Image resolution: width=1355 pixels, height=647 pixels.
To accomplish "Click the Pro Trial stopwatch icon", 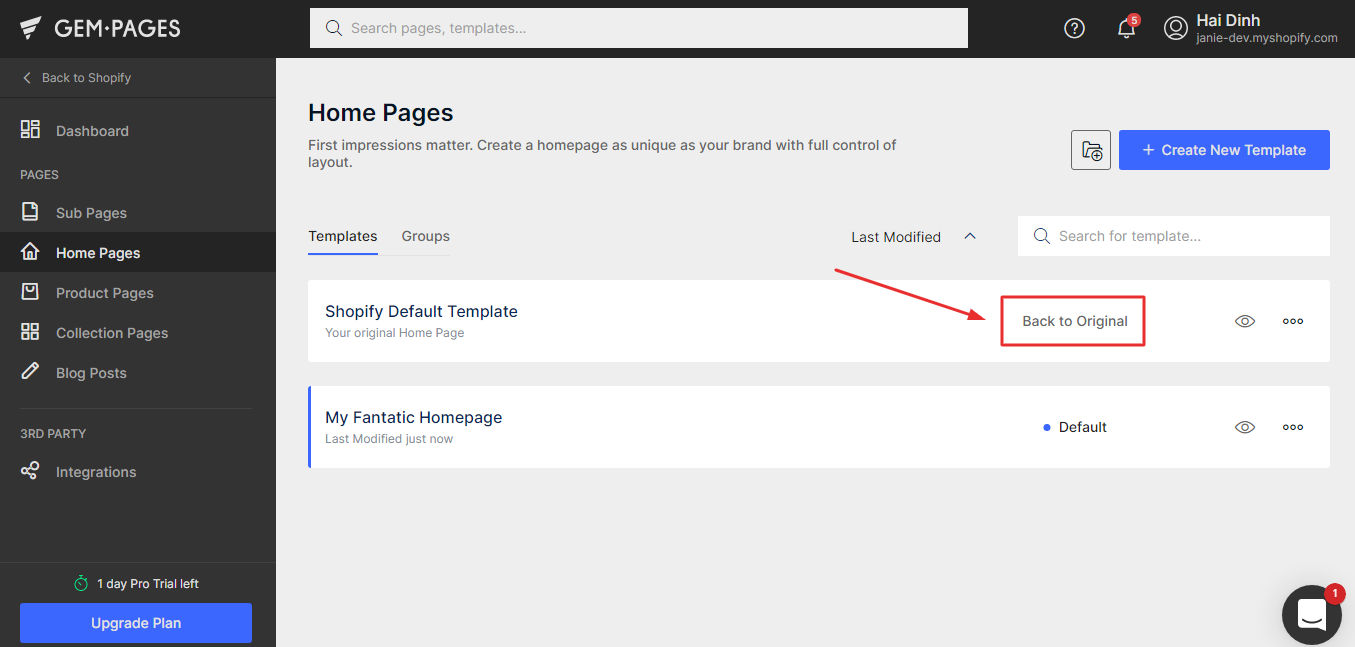I will point(81,583).
